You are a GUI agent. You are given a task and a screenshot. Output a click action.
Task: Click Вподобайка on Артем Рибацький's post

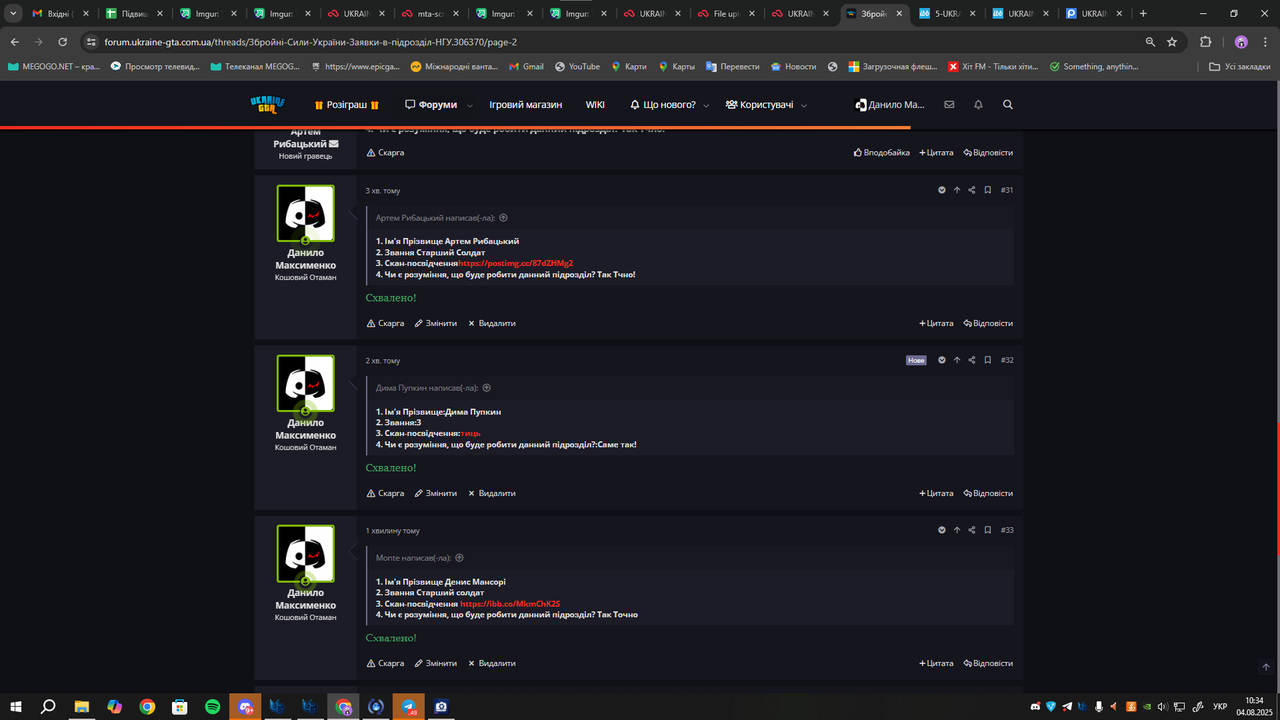pos(882,153)
